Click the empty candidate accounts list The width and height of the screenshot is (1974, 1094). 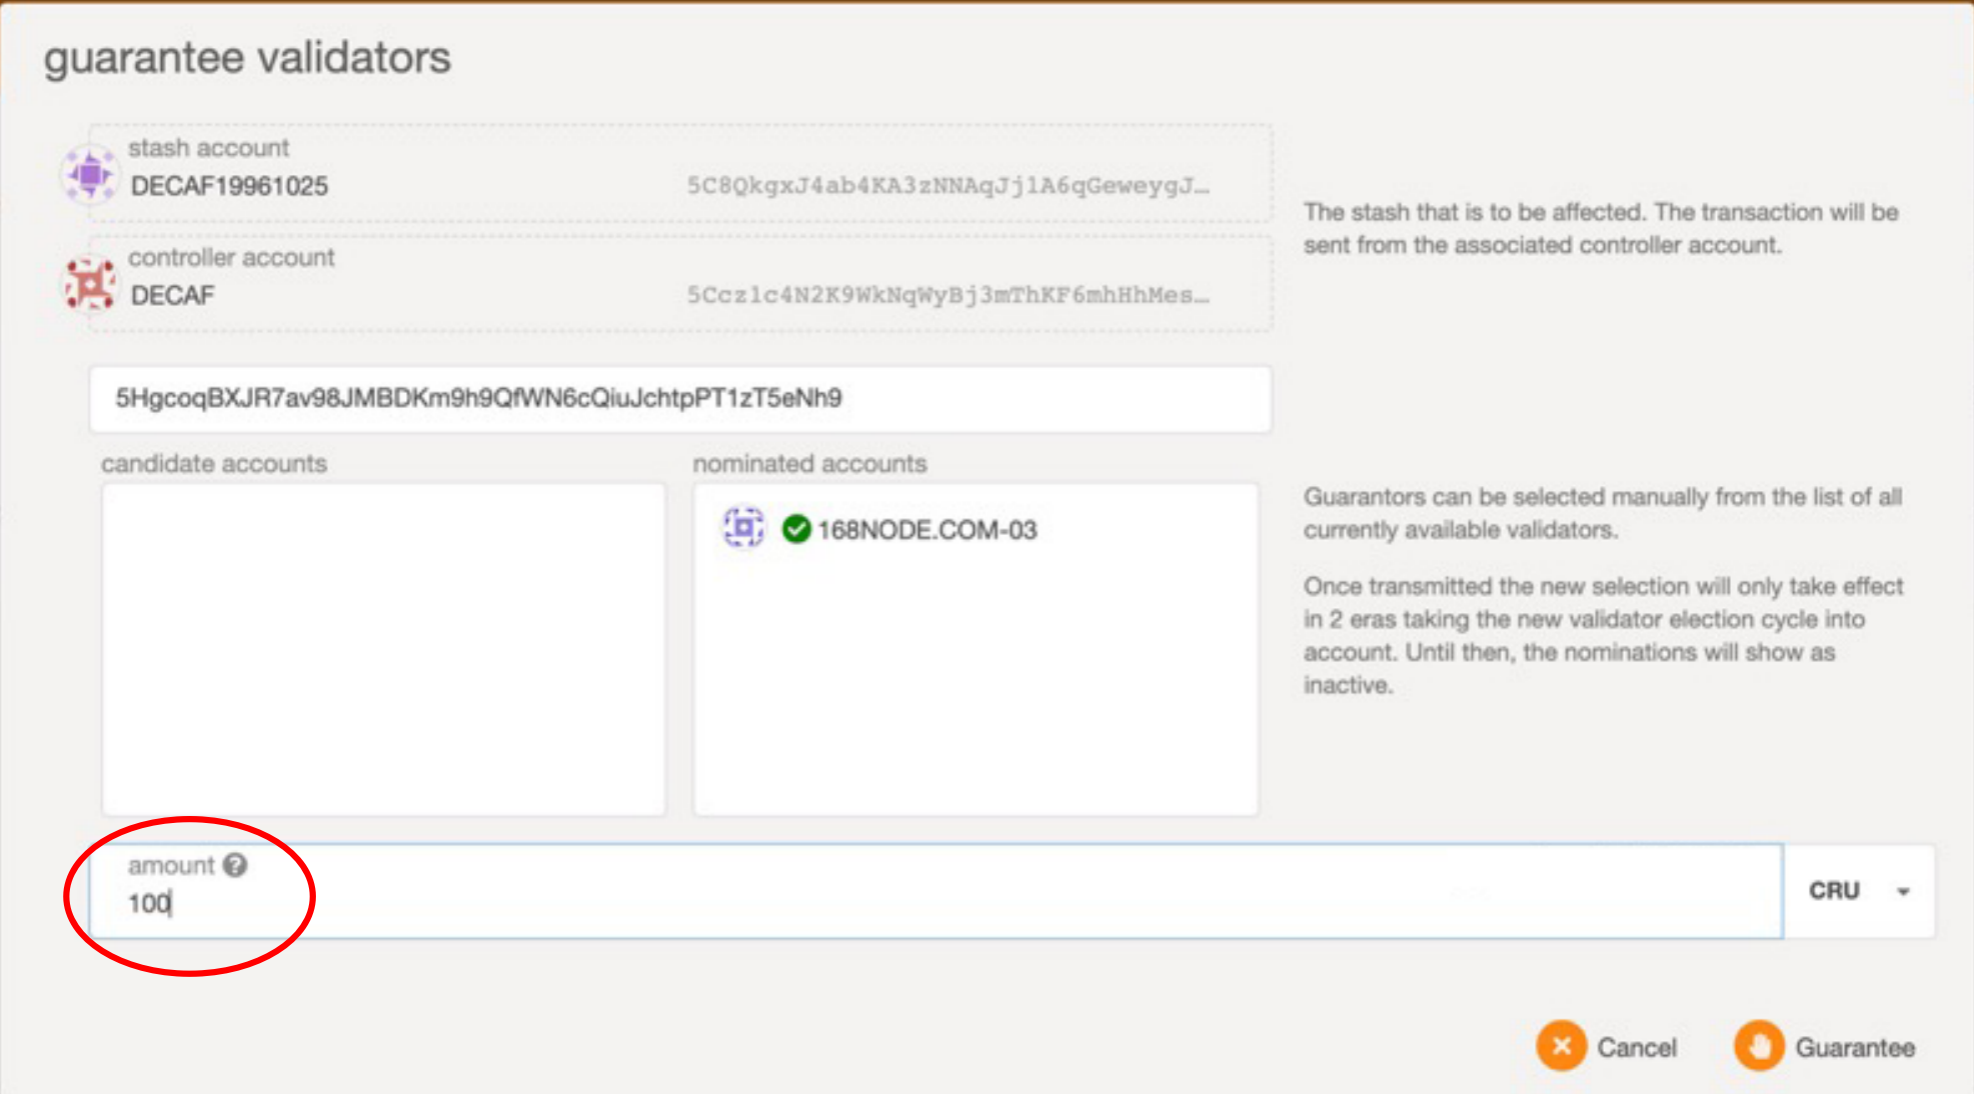click(x=383, y=650)
